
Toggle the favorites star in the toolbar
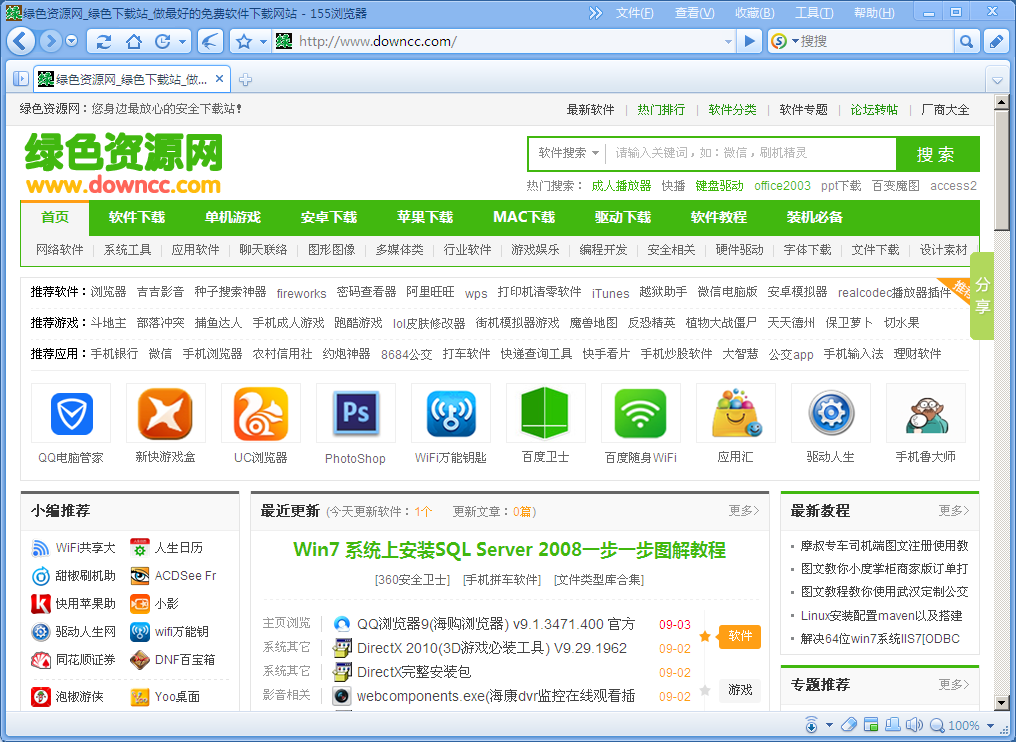point(240,41)
